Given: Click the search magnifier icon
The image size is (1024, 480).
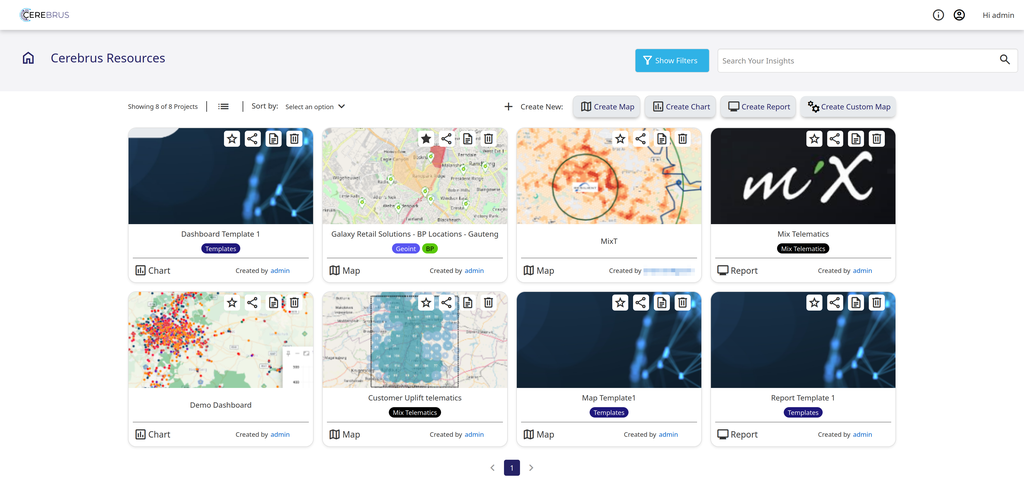Looking at the screenshot, I should (1005, 60).
